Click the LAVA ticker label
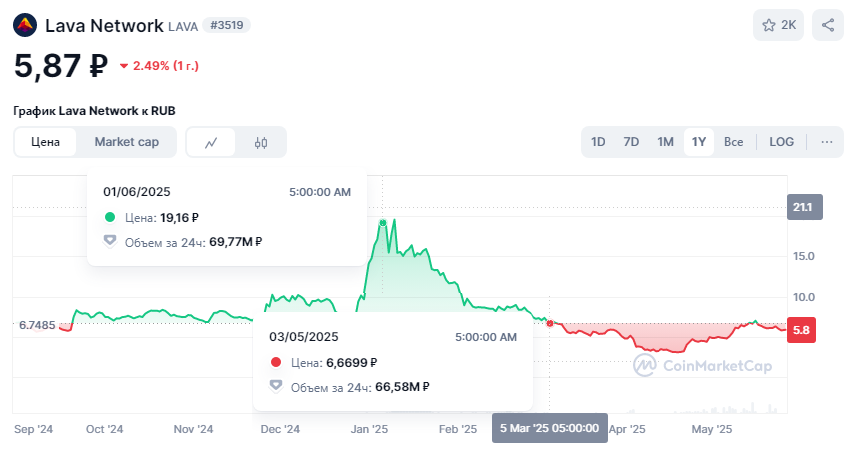 tap(183, 26)
